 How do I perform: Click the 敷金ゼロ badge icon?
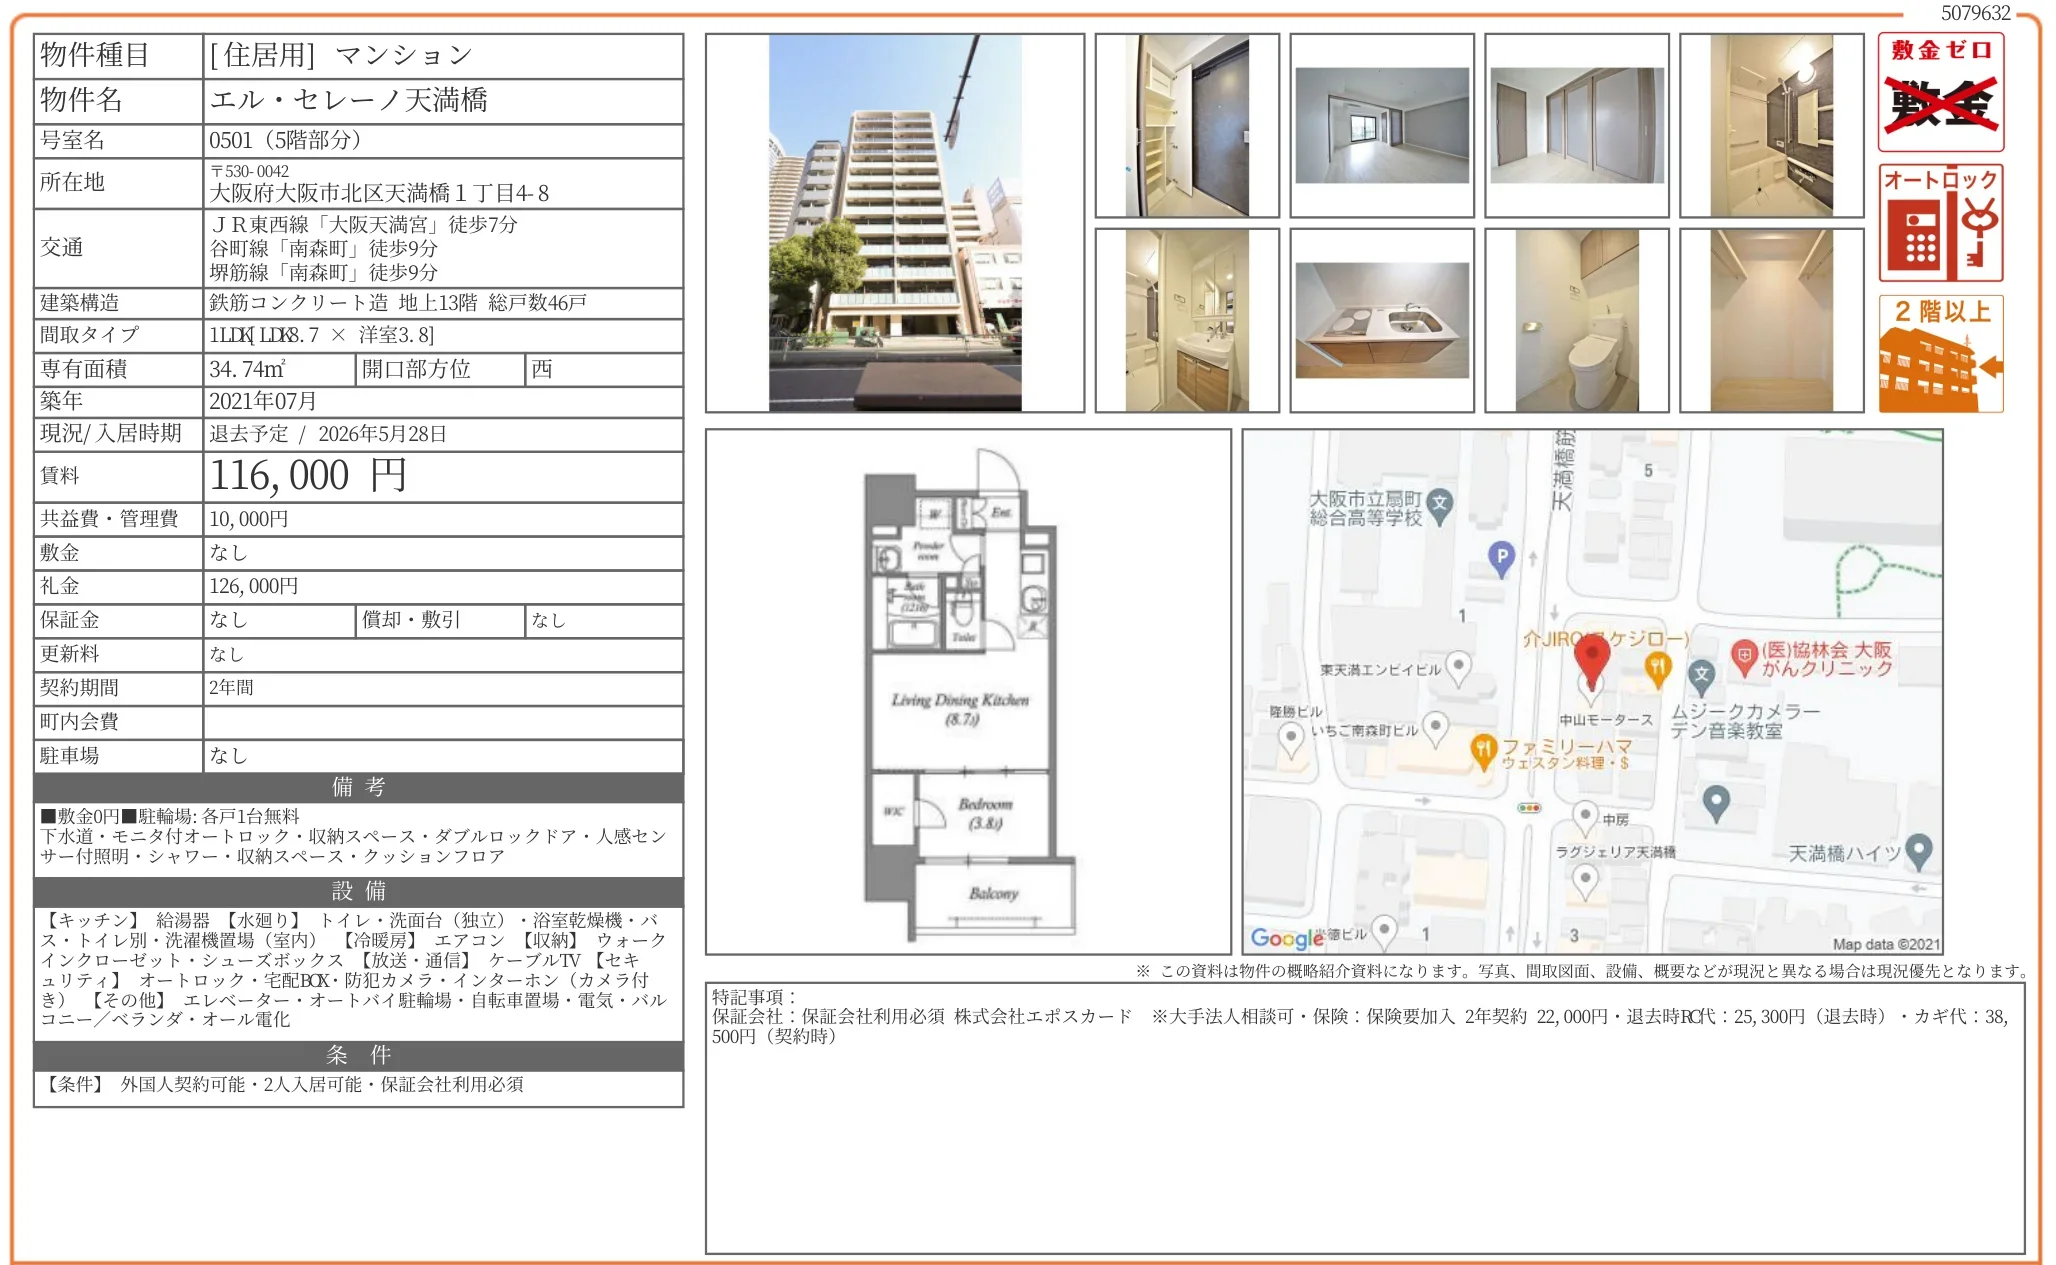point(1940,92)
